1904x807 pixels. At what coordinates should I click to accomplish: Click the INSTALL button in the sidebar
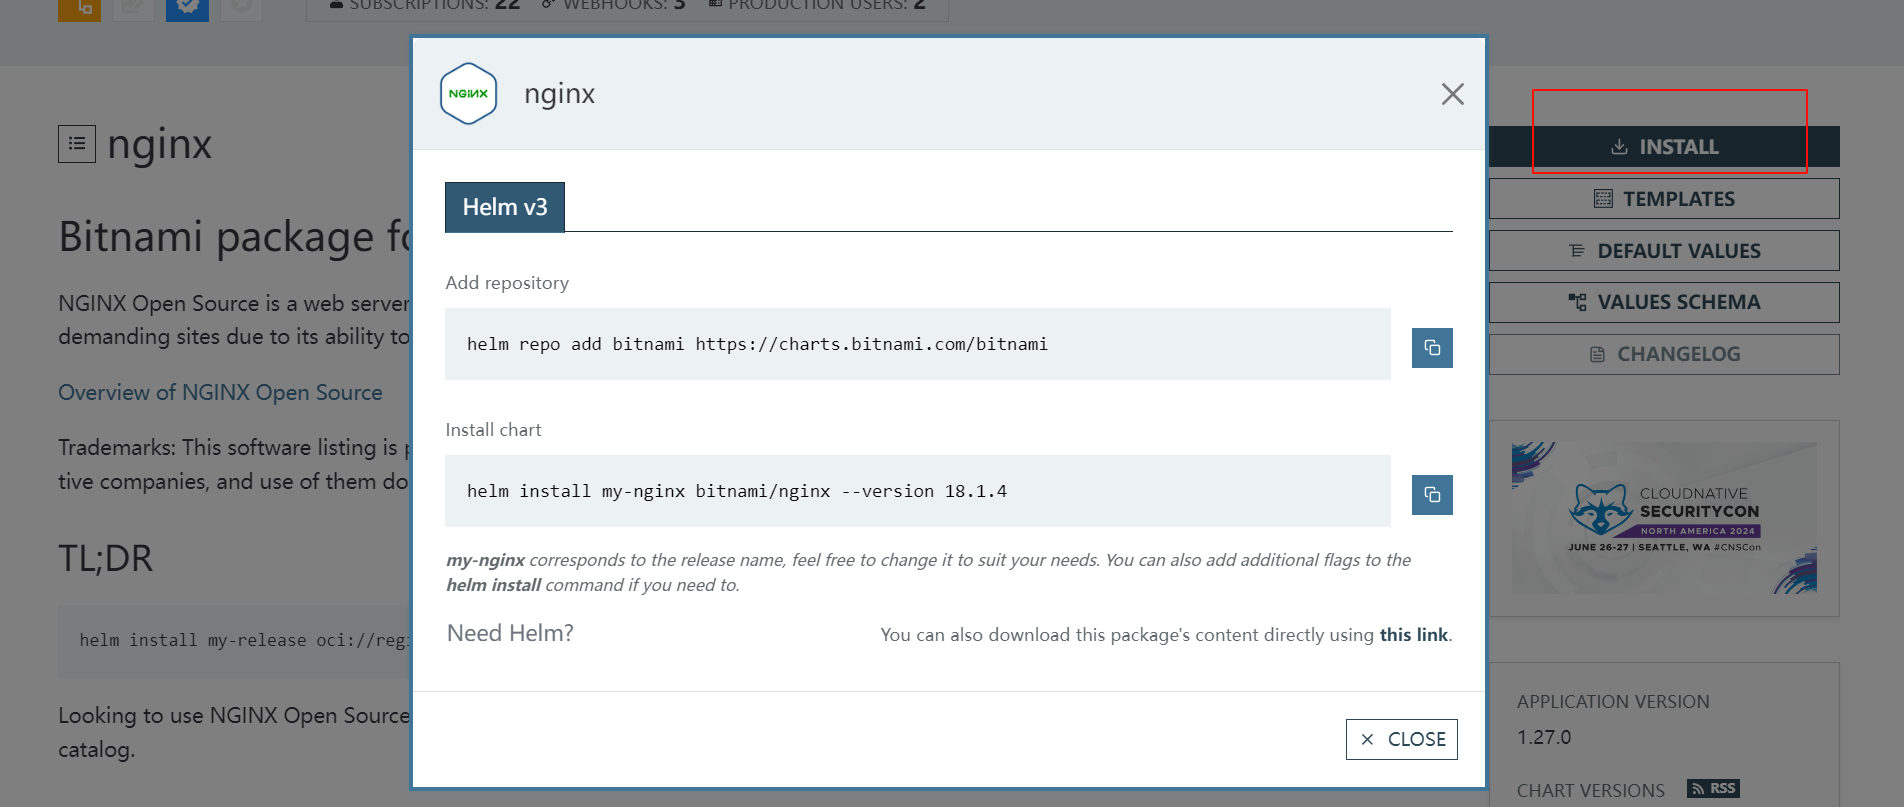[x=1664, y=147]
